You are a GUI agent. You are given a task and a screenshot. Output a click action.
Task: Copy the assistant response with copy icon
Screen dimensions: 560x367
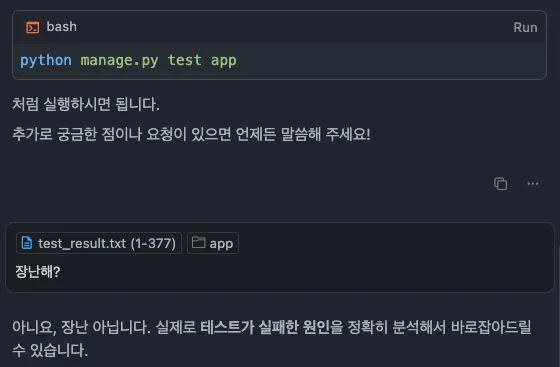click(500, 184)
